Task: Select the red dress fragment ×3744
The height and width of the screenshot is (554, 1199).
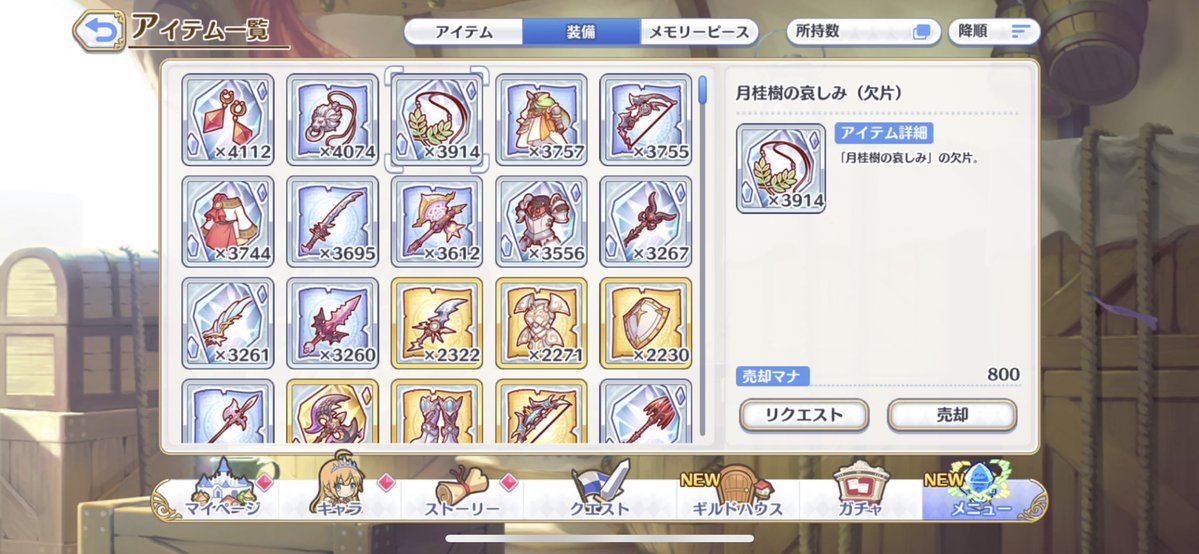Action: tap(228, 221)
